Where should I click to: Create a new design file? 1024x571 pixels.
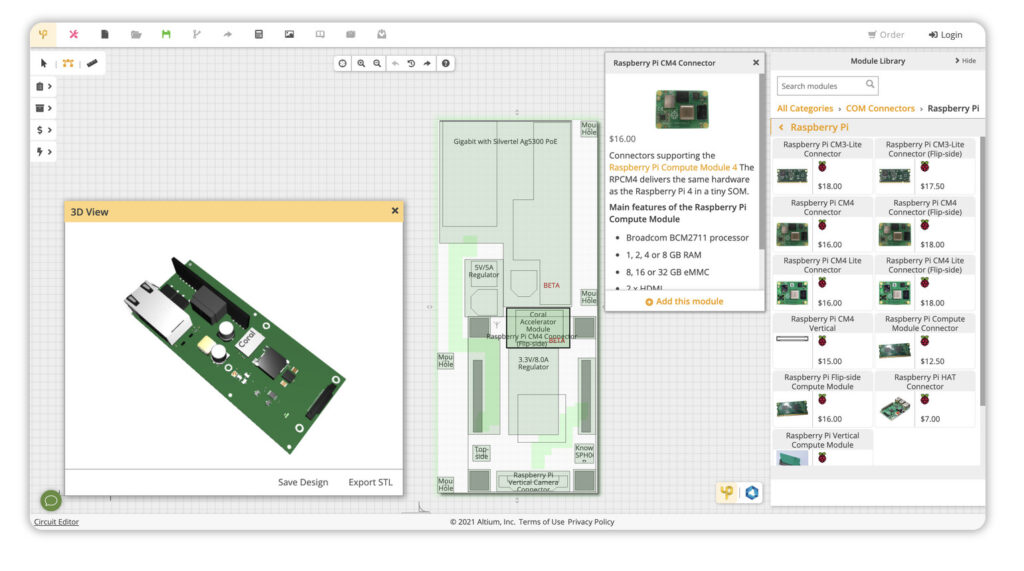(x=104, y=34)
